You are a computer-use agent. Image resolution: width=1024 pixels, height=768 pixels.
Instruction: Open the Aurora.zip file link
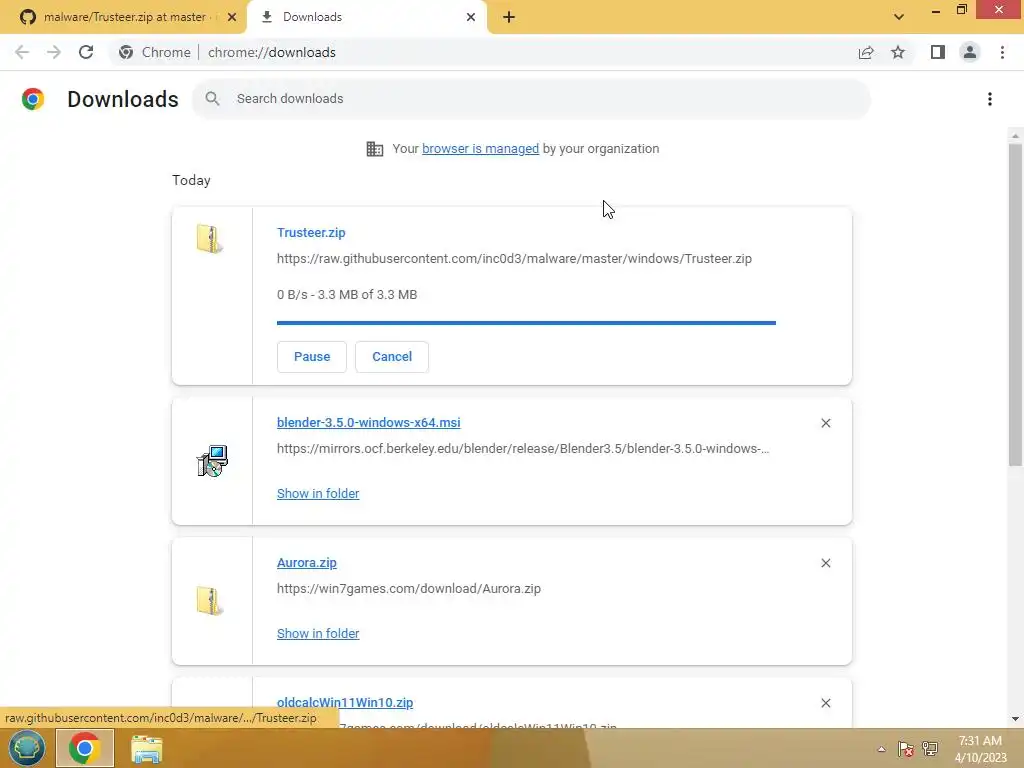coord(306,563)
